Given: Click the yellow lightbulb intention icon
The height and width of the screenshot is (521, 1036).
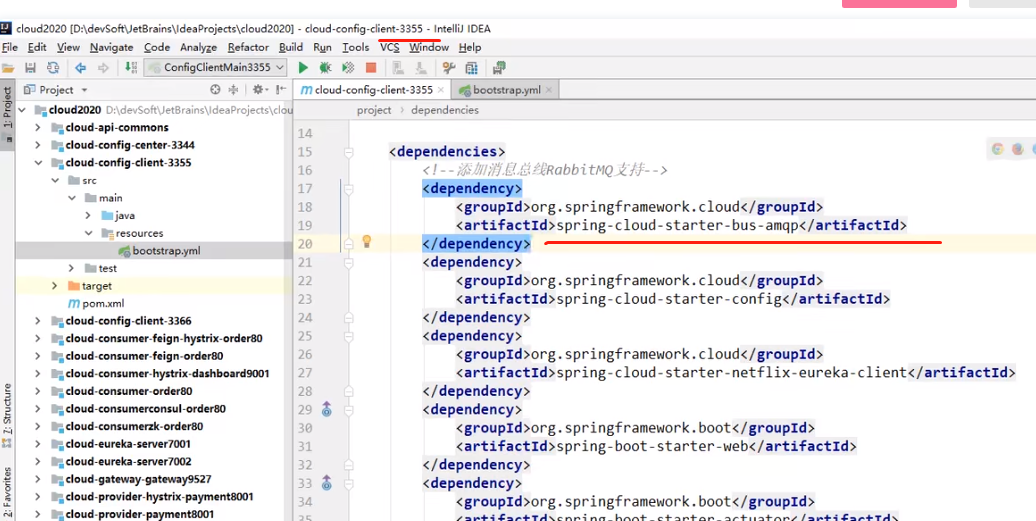Looking at the screenshot, I should 367,242.
